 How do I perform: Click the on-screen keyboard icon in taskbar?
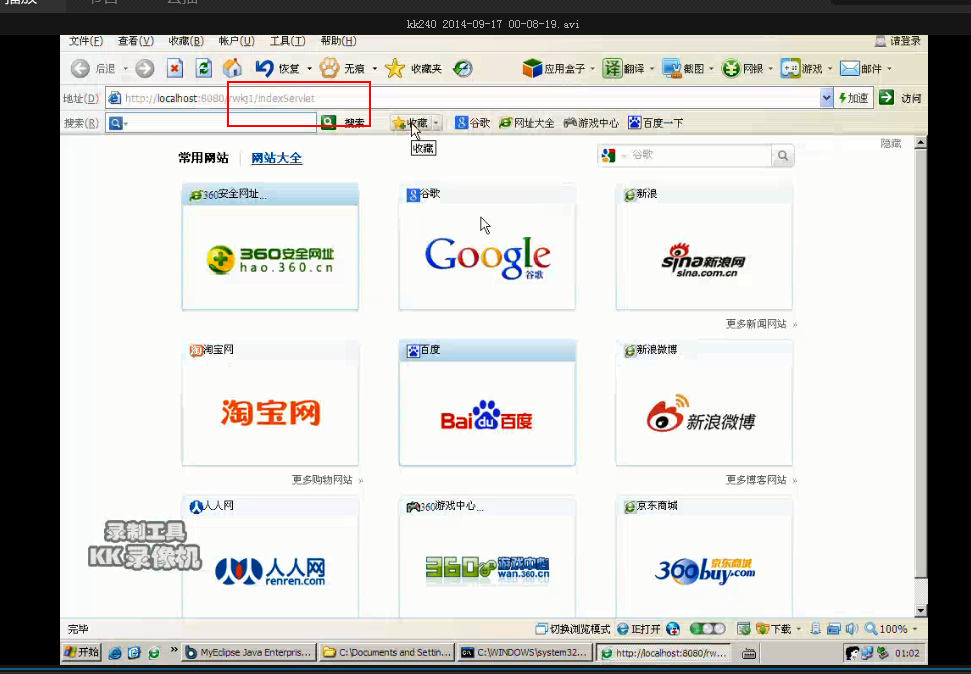749,653
